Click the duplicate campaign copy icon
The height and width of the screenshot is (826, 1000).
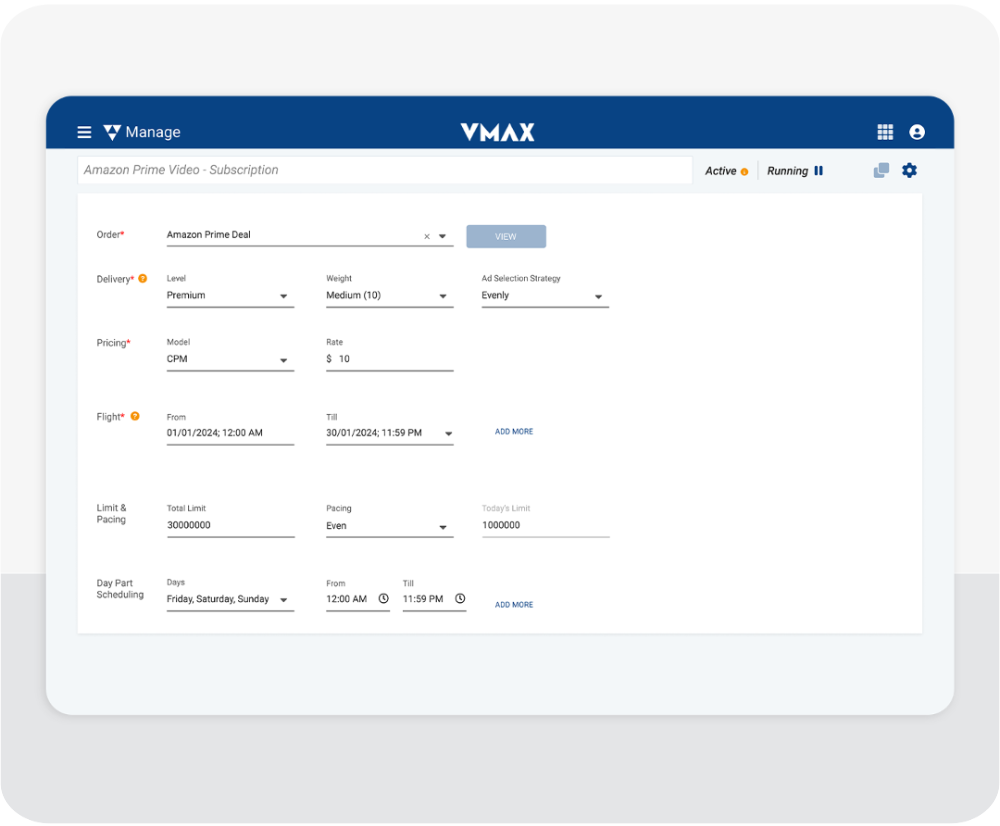click(x=881, y=170)
